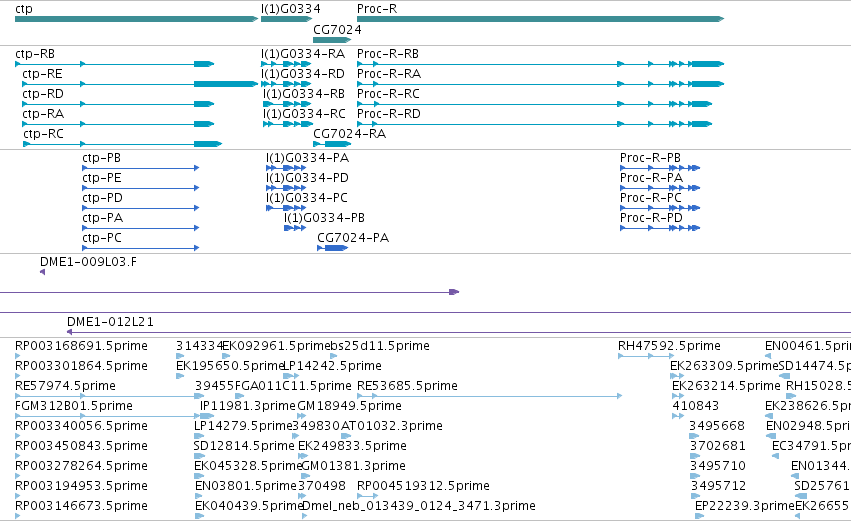Select ctp-RD transcript label
This screenshot has width=851, height=521.
[43, 94]
